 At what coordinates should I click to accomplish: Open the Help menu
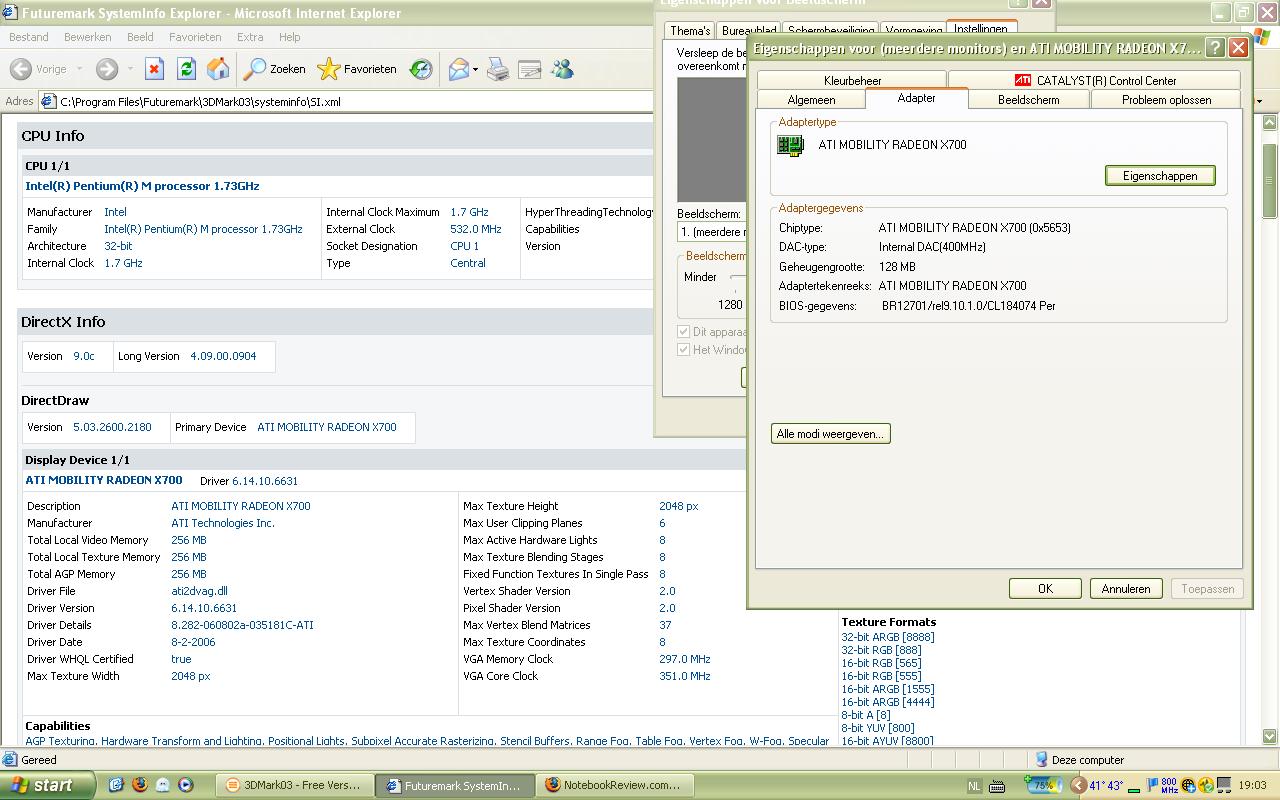click(x=289, y=37)
